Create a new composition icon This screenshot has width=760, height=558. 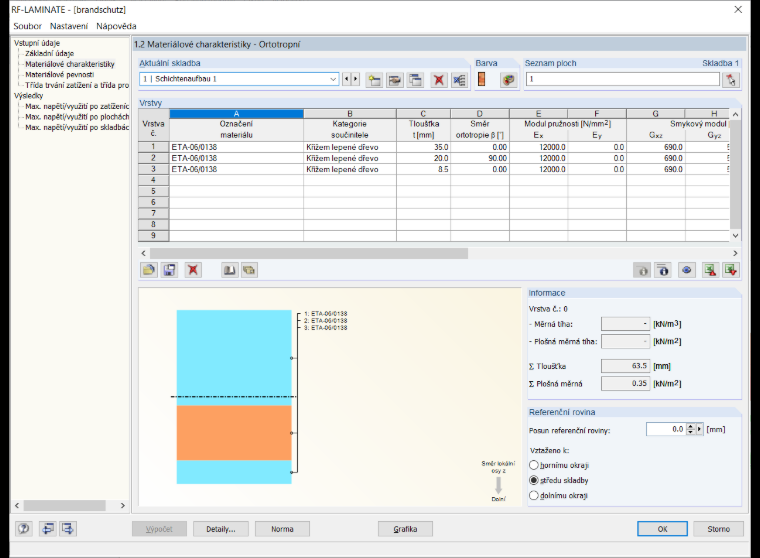[374, 80]
